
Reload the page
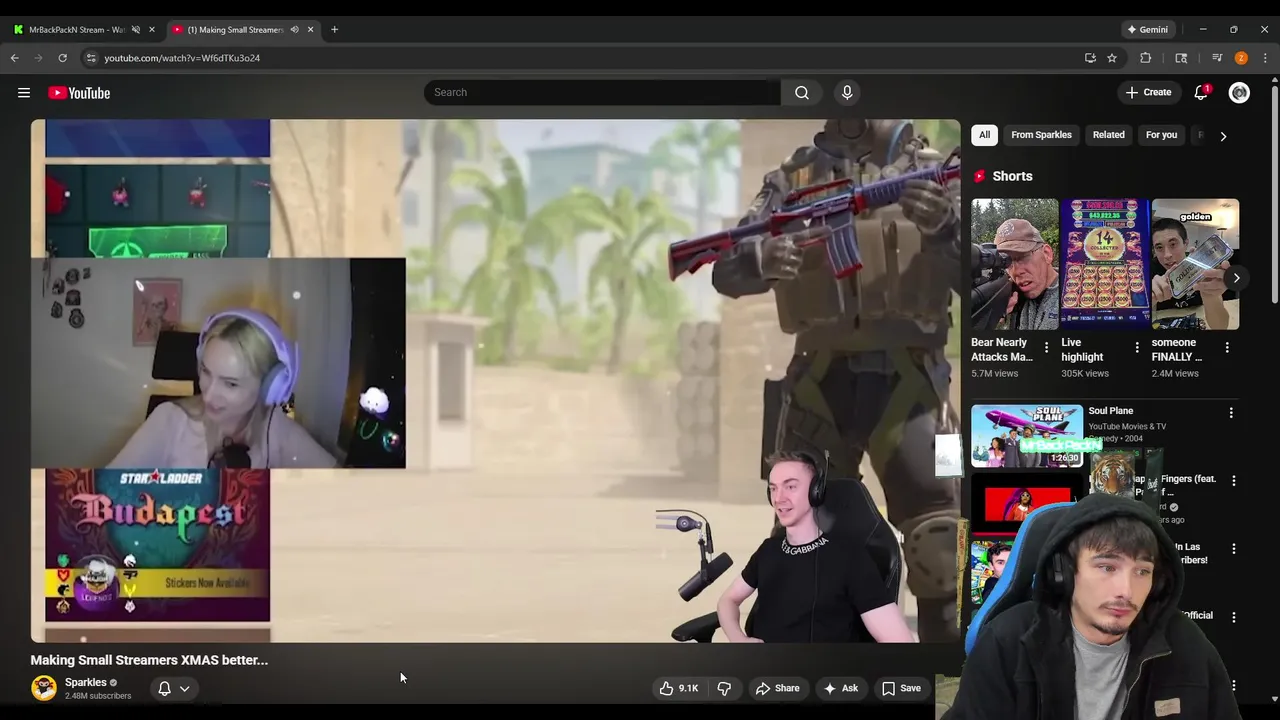tap(62, 58)
